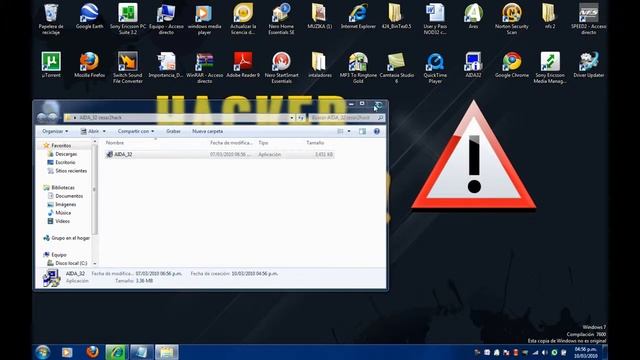The width and height of the screenshot is (640, 360).
Task: Select the SPEED2 Acceso directo icon
Action: pos(588,18)
